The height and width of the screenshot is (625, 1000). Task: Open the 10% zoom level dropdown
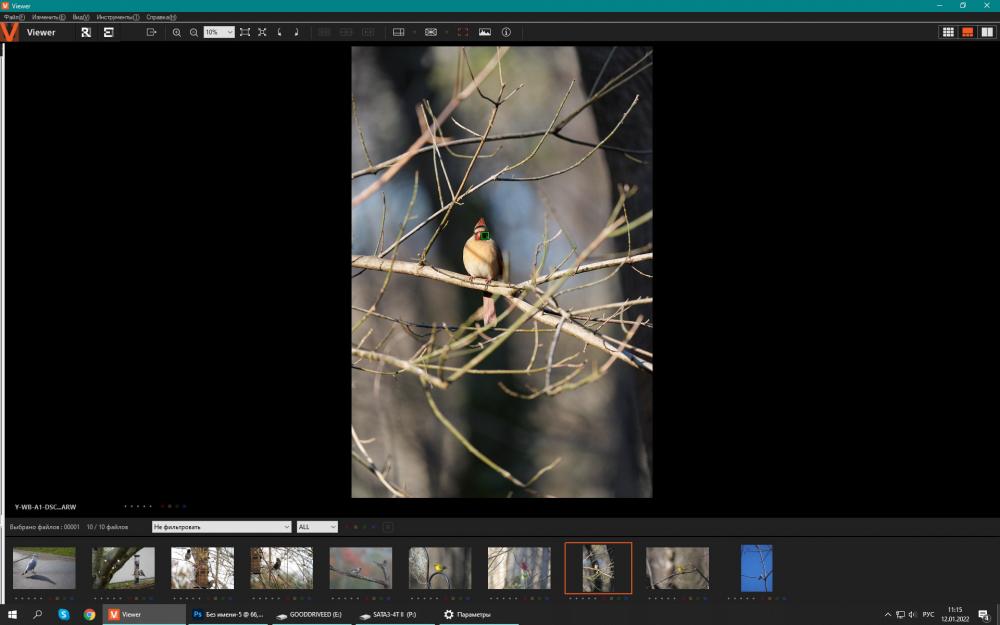[219, 32]
